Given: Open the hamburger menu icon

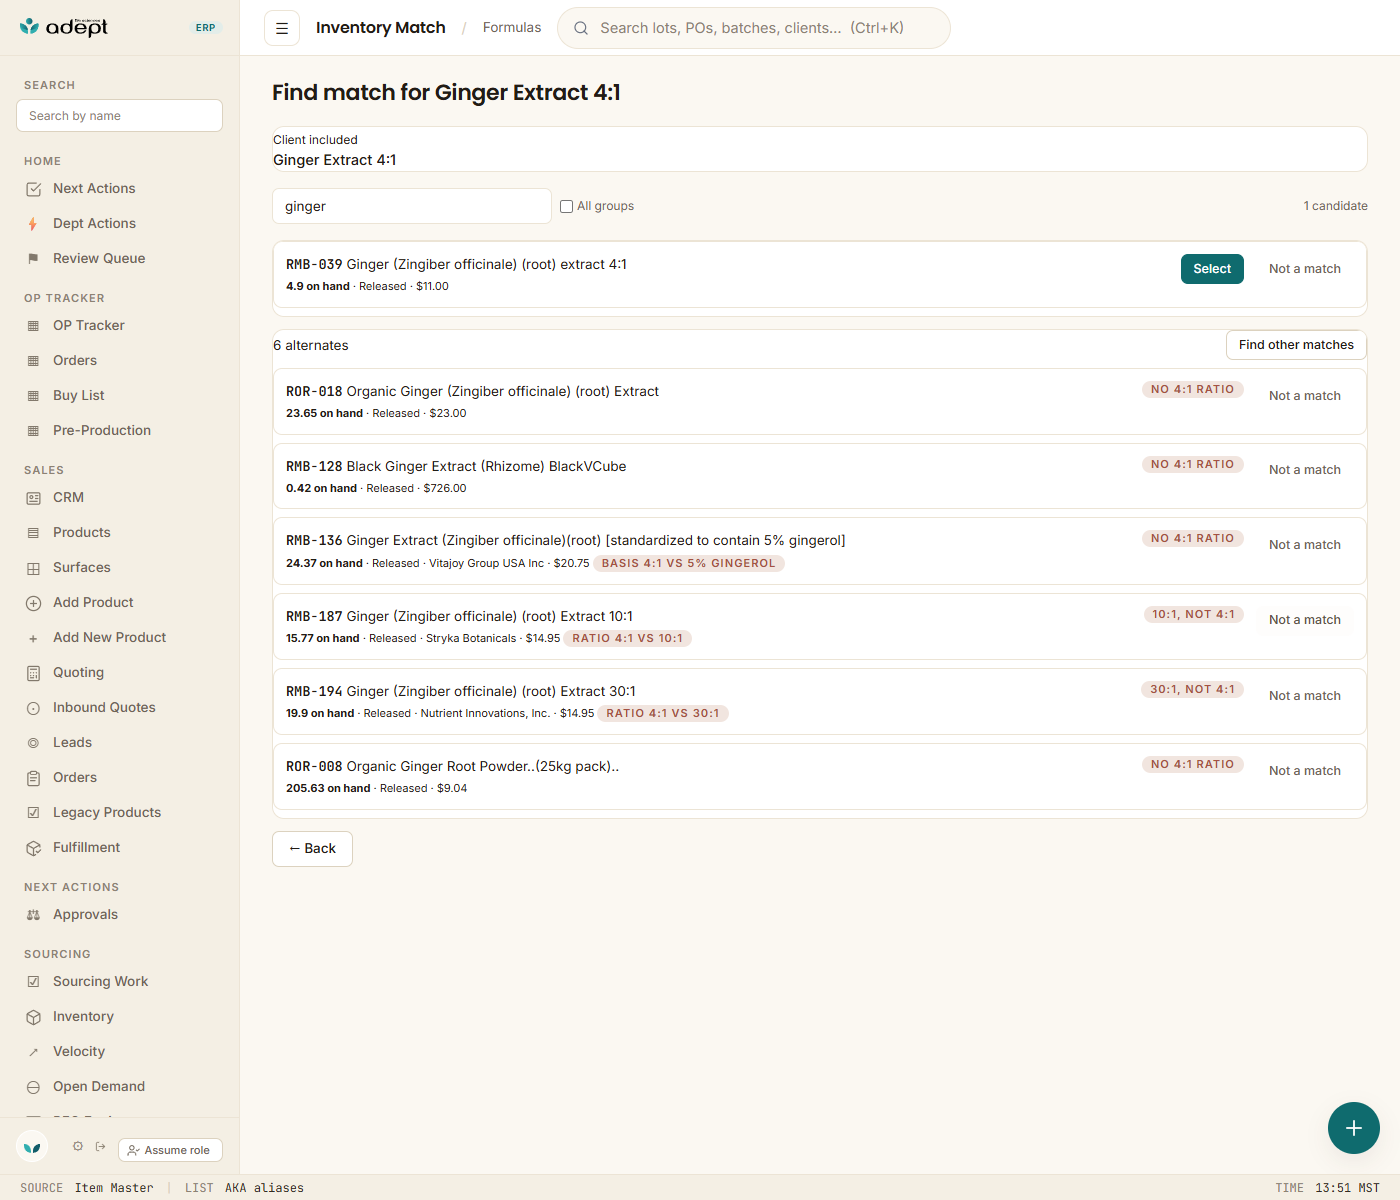Looking at the screenshot, I should 282,28.
